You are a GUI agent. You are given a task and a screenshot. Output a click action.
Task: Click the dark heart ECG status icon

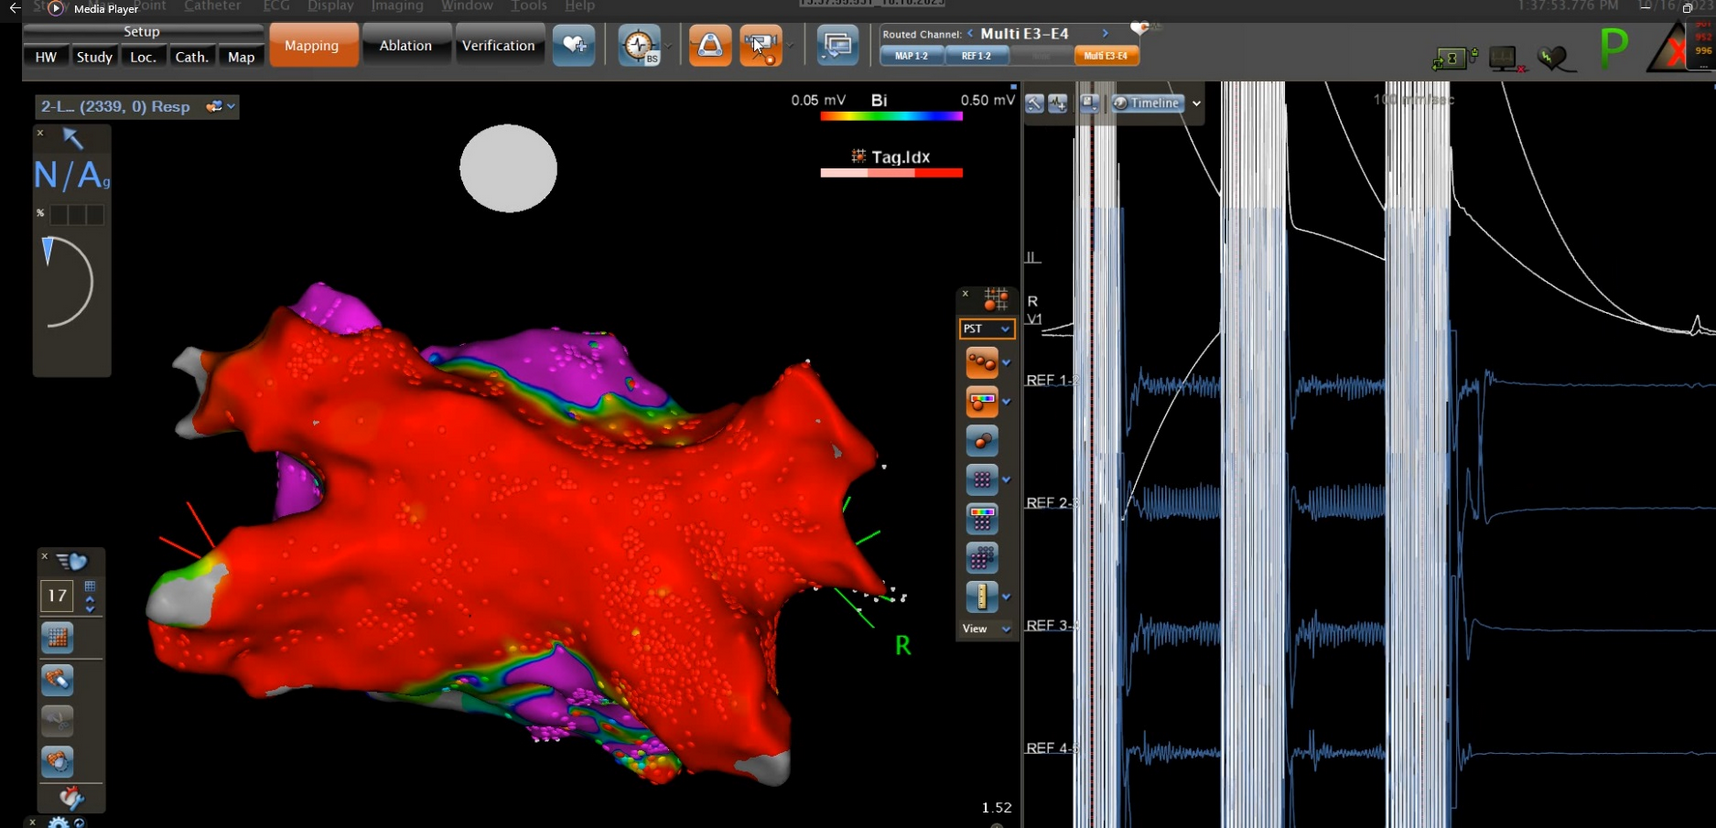click(1554, 60)
